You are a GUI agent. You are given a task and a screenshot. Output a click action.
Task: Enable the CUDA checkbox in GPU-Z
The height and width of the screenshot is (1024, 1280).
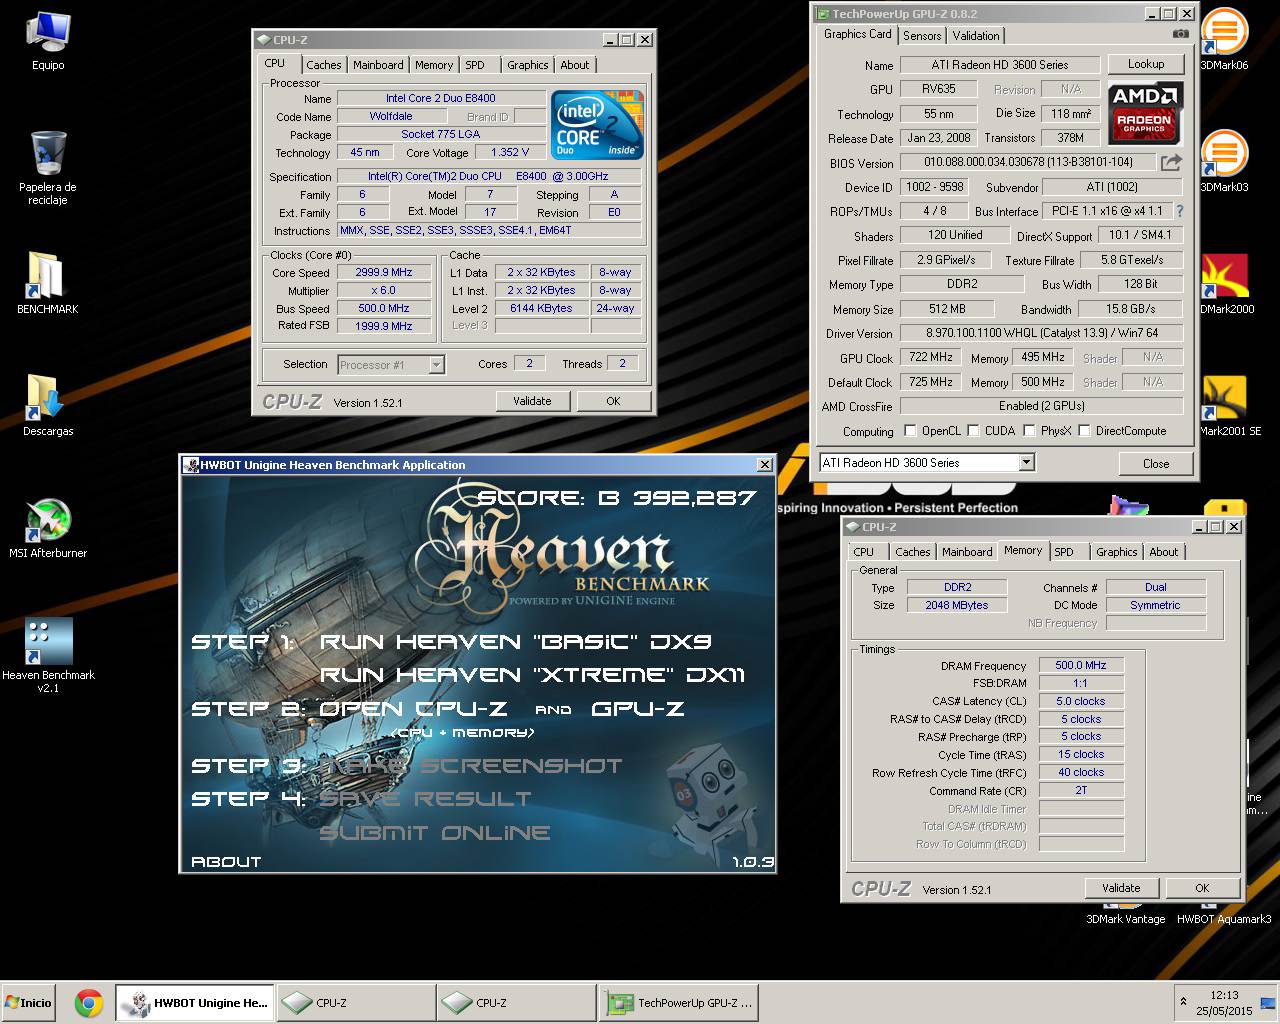[x=973, y=431]
